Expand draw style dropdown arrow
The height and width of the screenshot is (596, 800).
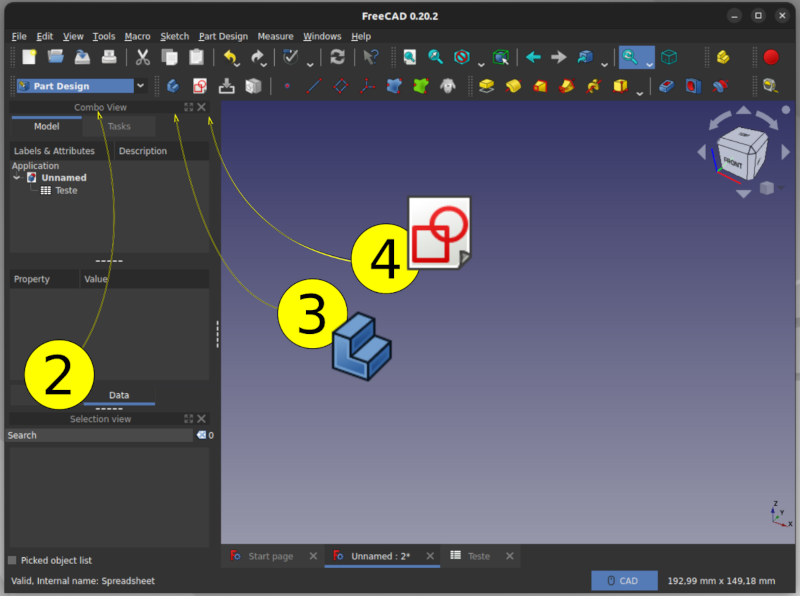click(481, 64)
